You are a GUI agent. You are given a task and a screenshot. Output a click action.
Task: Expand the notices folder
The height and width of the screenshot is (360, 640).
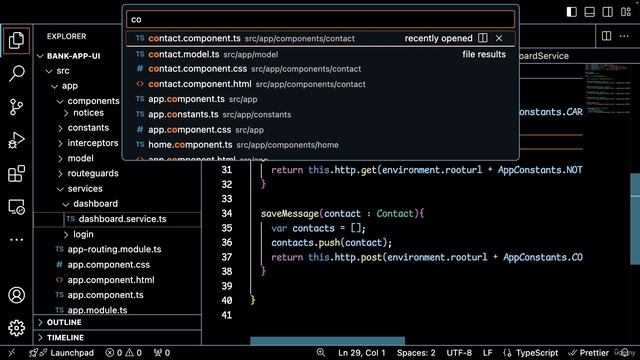coord(66,113)
